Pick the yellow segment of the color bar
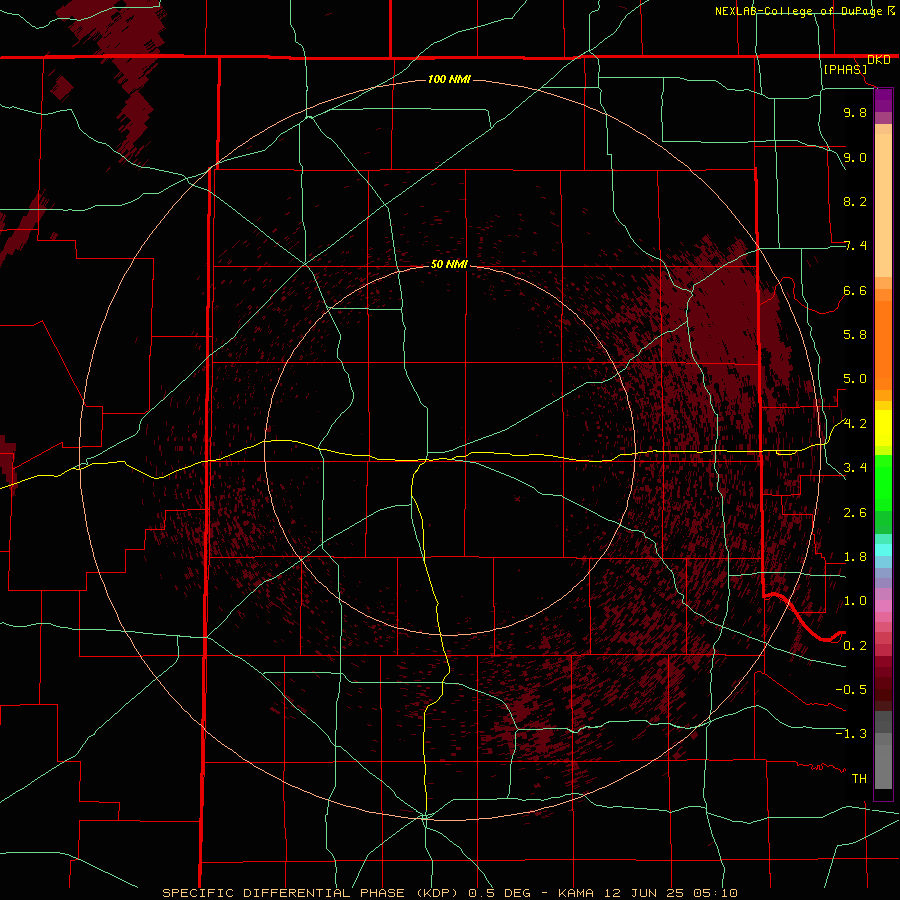This screenshot has height=900, width=900. tap(883, 428)
